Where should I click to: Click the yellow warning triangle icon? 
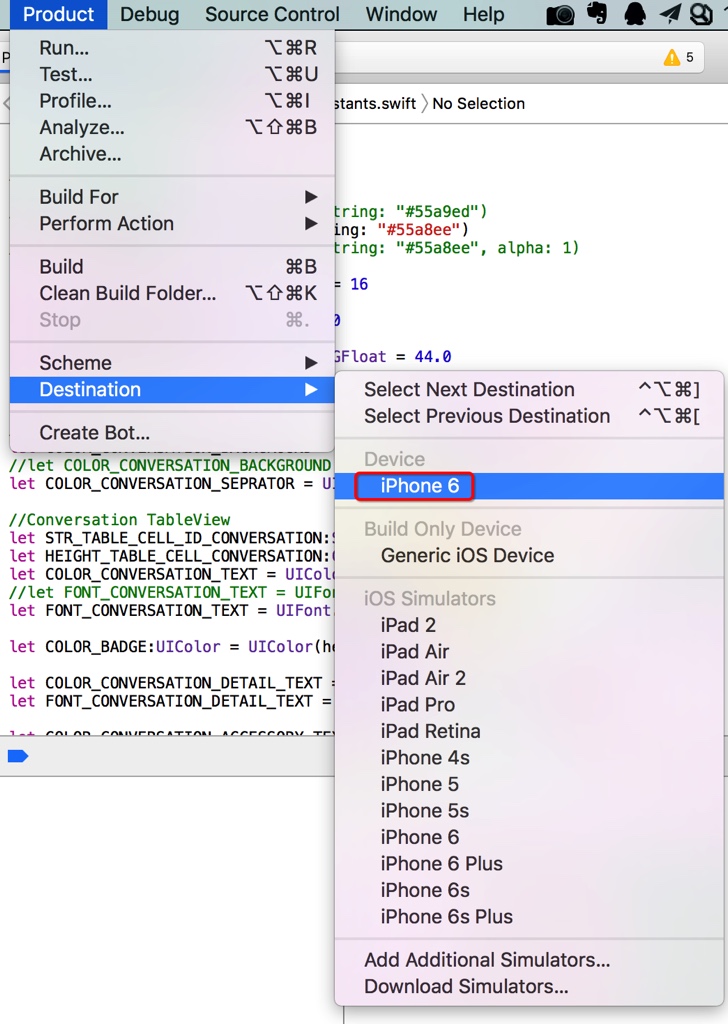(x=672, y=58)
